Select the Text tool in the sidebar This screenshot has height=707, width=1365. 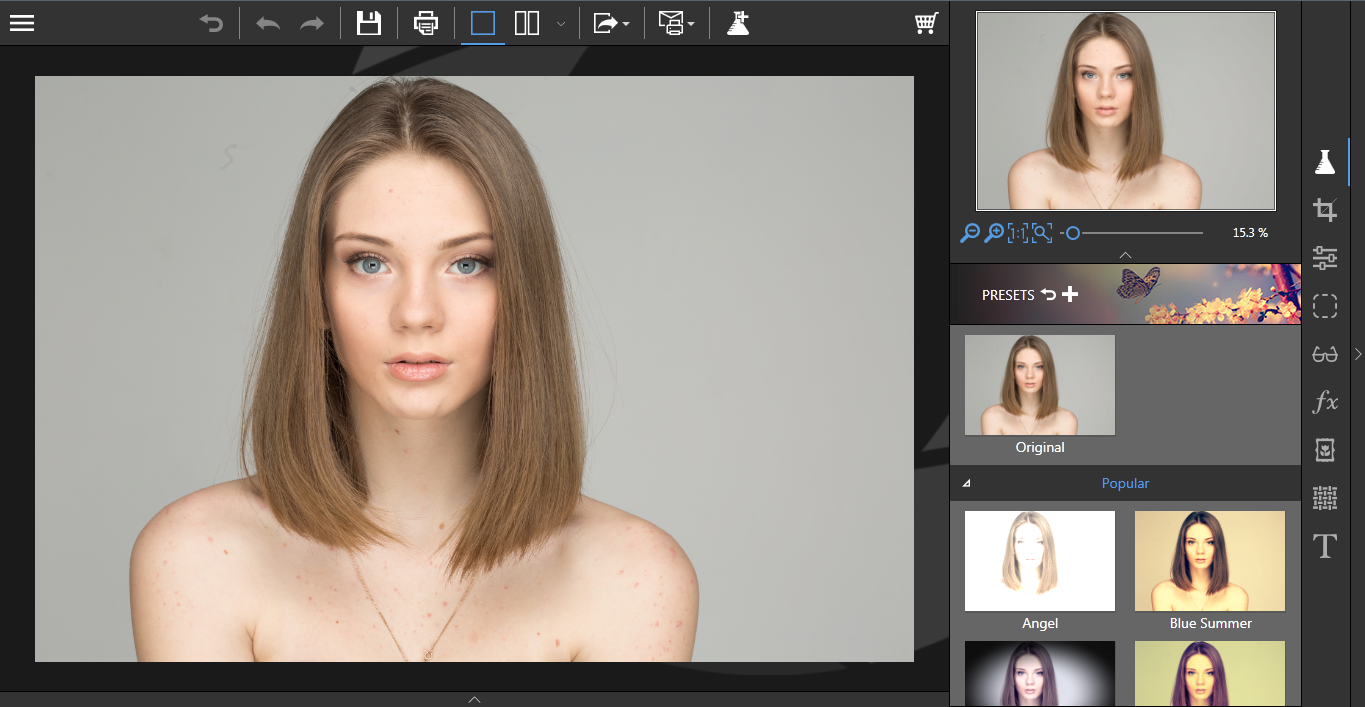tap(1325, 546)
